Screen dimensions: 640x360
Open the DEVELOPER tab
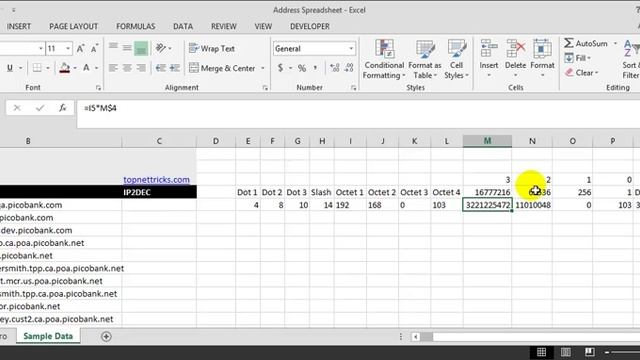coord(310,27)
